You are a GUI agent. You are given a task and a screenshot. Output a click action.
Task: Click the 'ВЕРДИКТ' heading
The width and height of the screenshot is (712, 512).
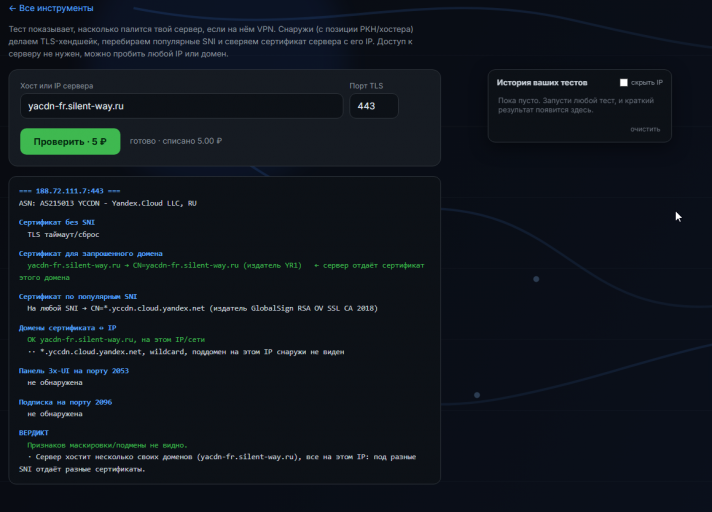34,433
